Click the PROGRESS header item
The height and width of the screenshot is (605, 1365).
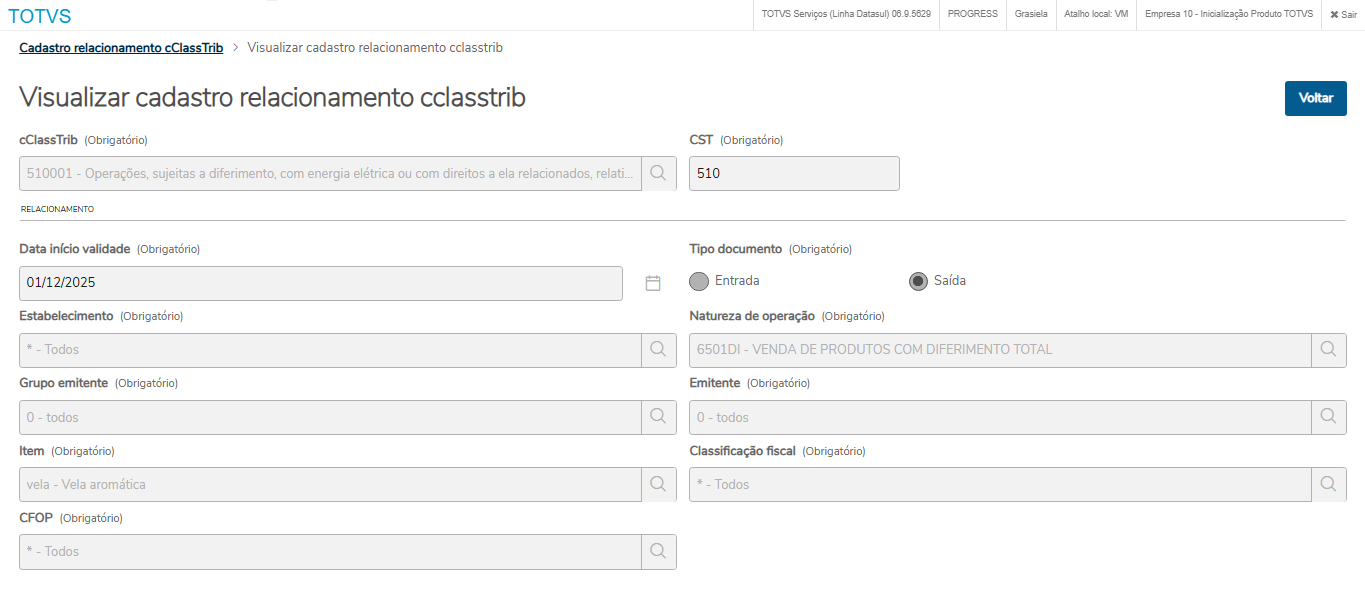point(972,14)
